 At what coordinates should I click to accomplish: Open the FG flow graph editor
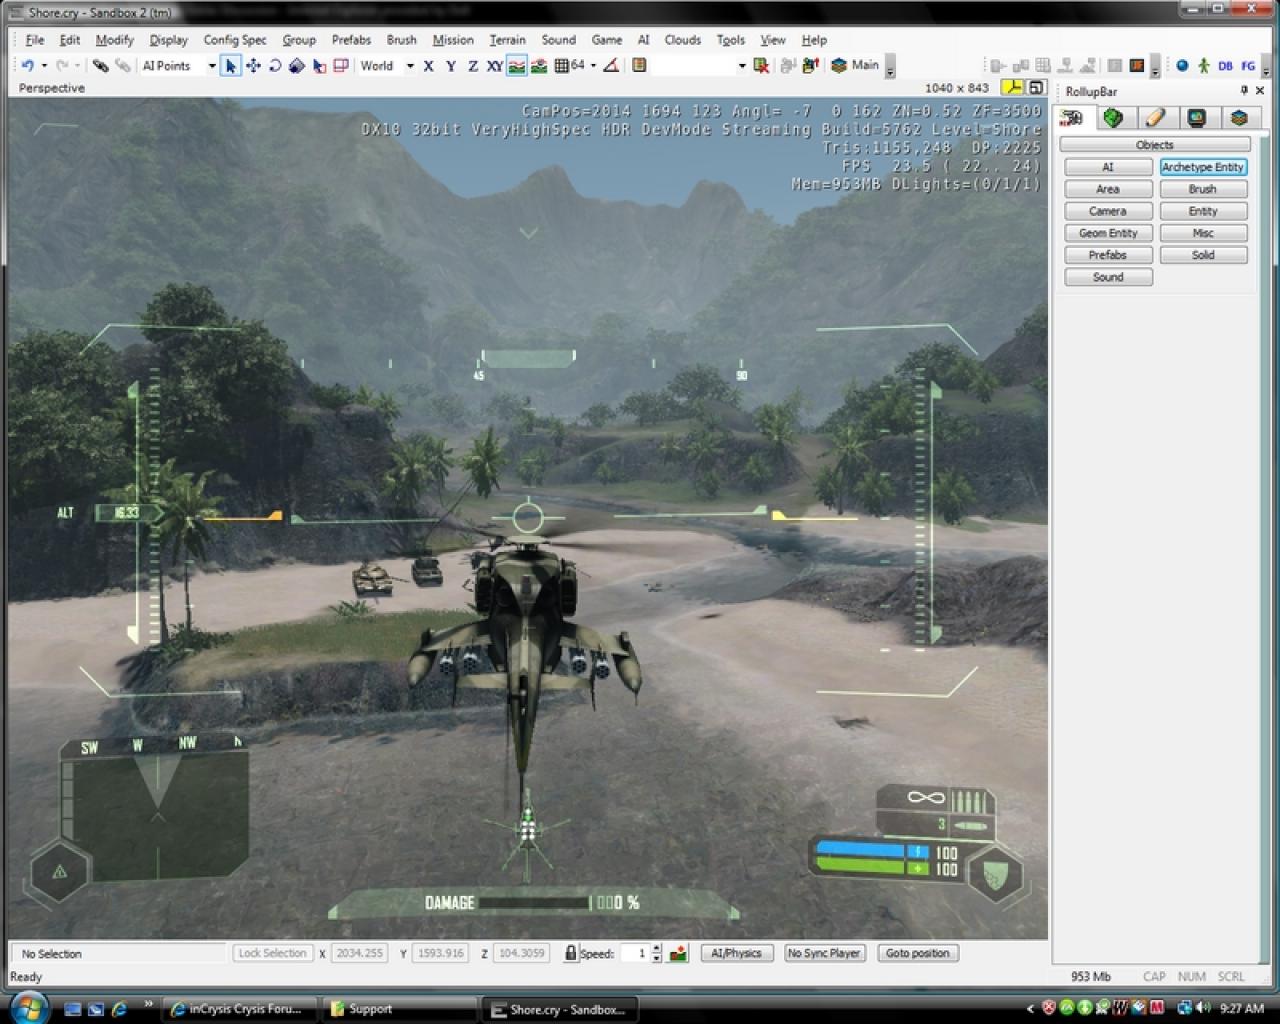pyautogui.click(x=1248, y=66)
